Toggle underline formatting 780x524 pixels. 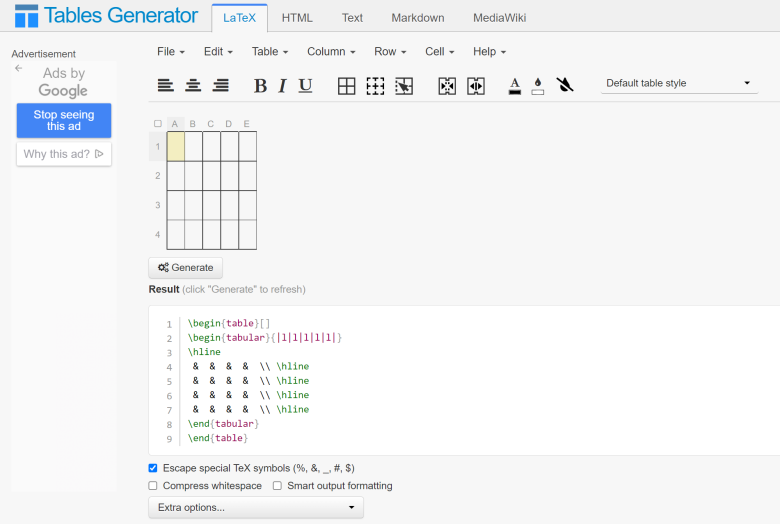tap(305, 86)
